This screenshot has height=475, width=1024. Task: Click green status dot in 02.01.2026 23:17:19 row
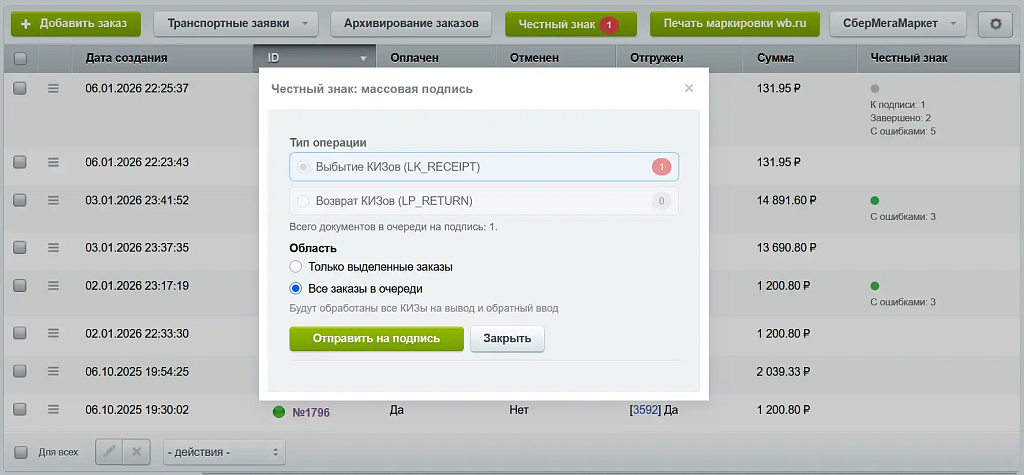pyautogui.click(x=875, y=286)
